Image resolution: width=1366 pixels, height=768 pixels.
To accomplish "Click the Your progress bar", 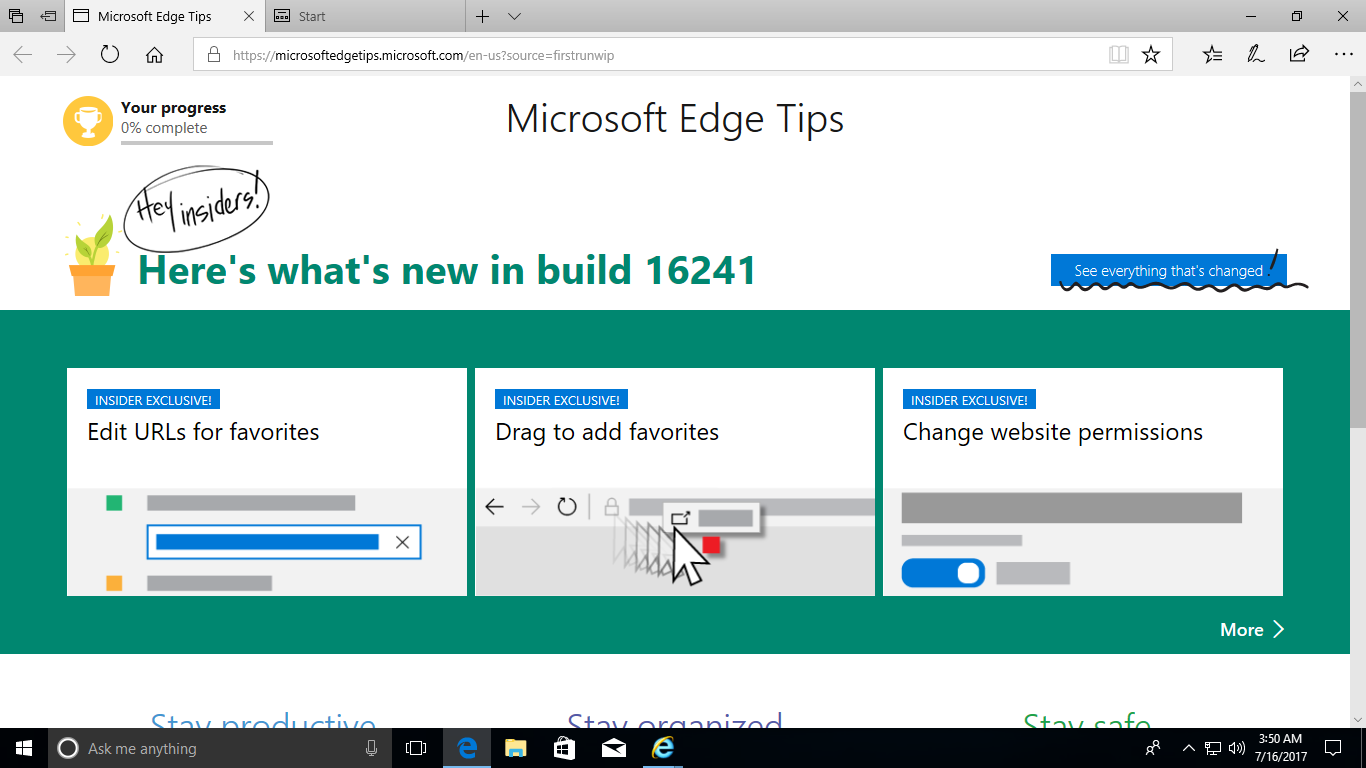I will 197,143.
